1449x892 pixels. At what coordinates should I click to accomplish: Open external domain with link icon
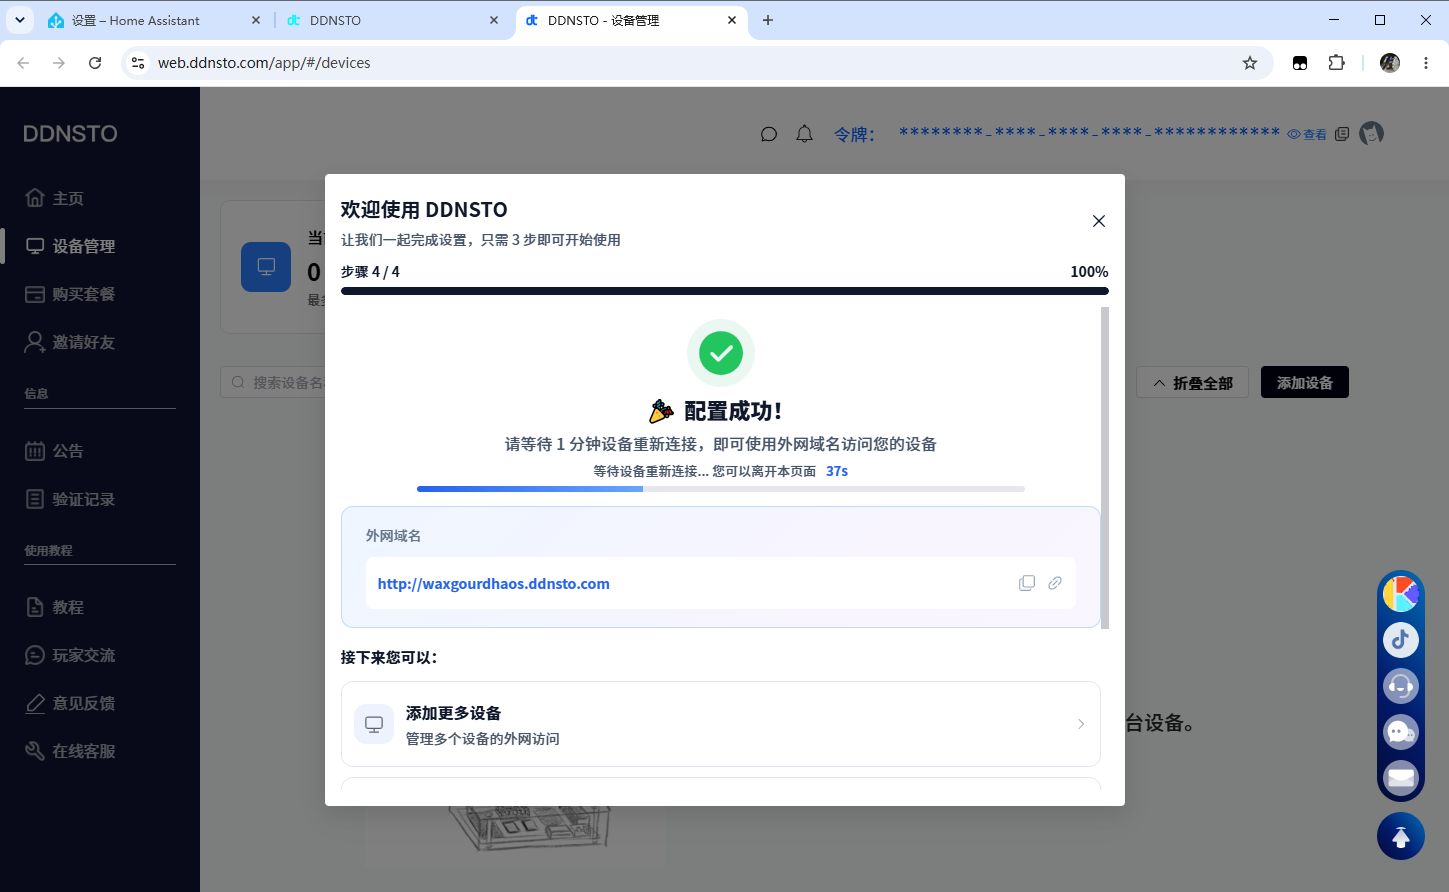point(1055,583)
